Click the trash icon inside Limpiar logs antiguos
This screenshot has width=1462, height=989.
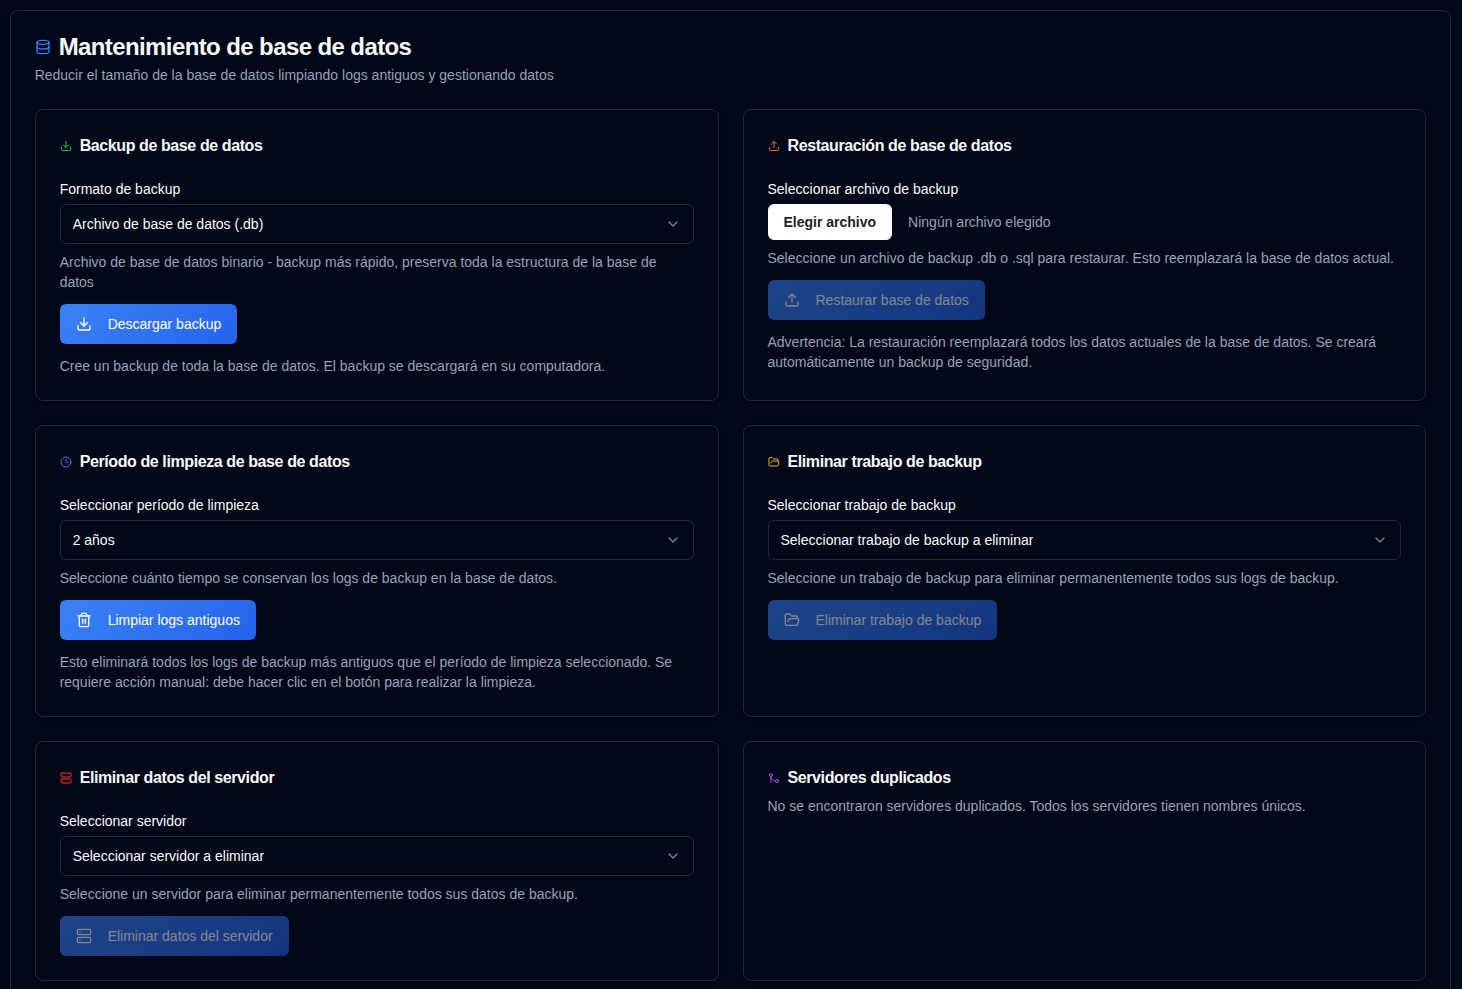(x=85, y=620)
